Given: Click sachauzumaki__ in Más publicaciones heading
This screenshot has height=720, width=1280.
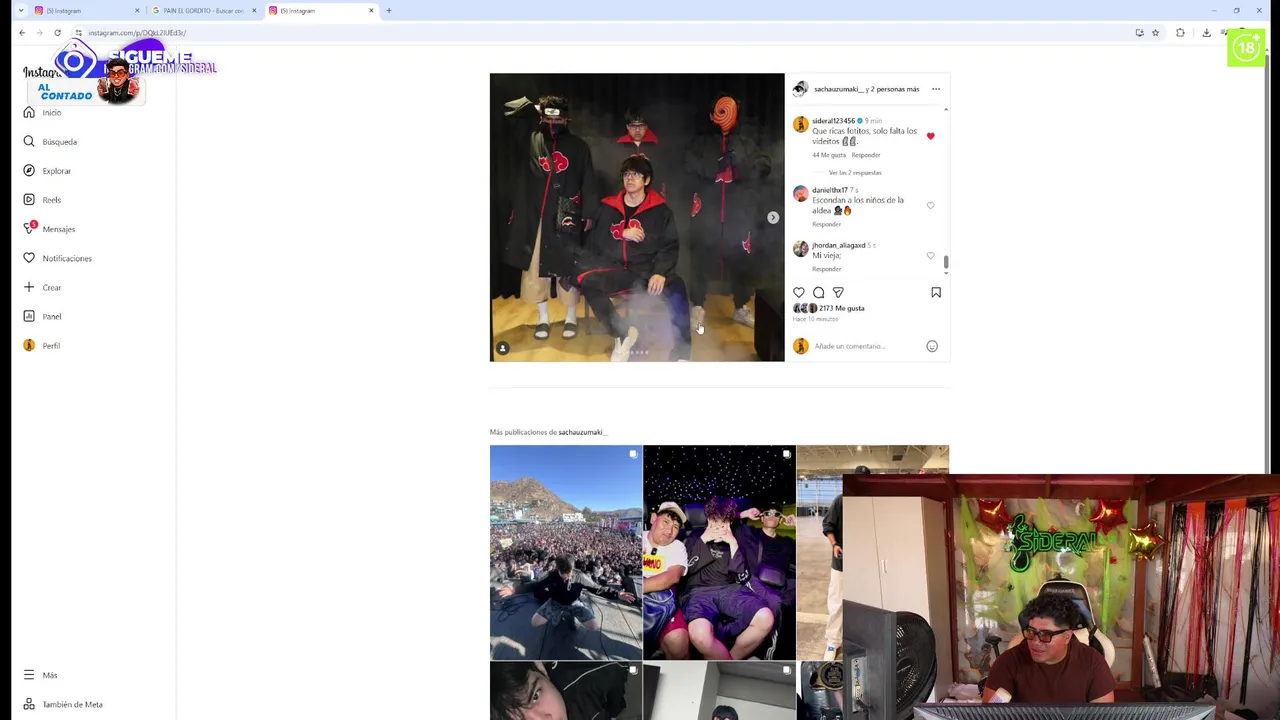Looking at the screenshot, I should click(582, 432).
